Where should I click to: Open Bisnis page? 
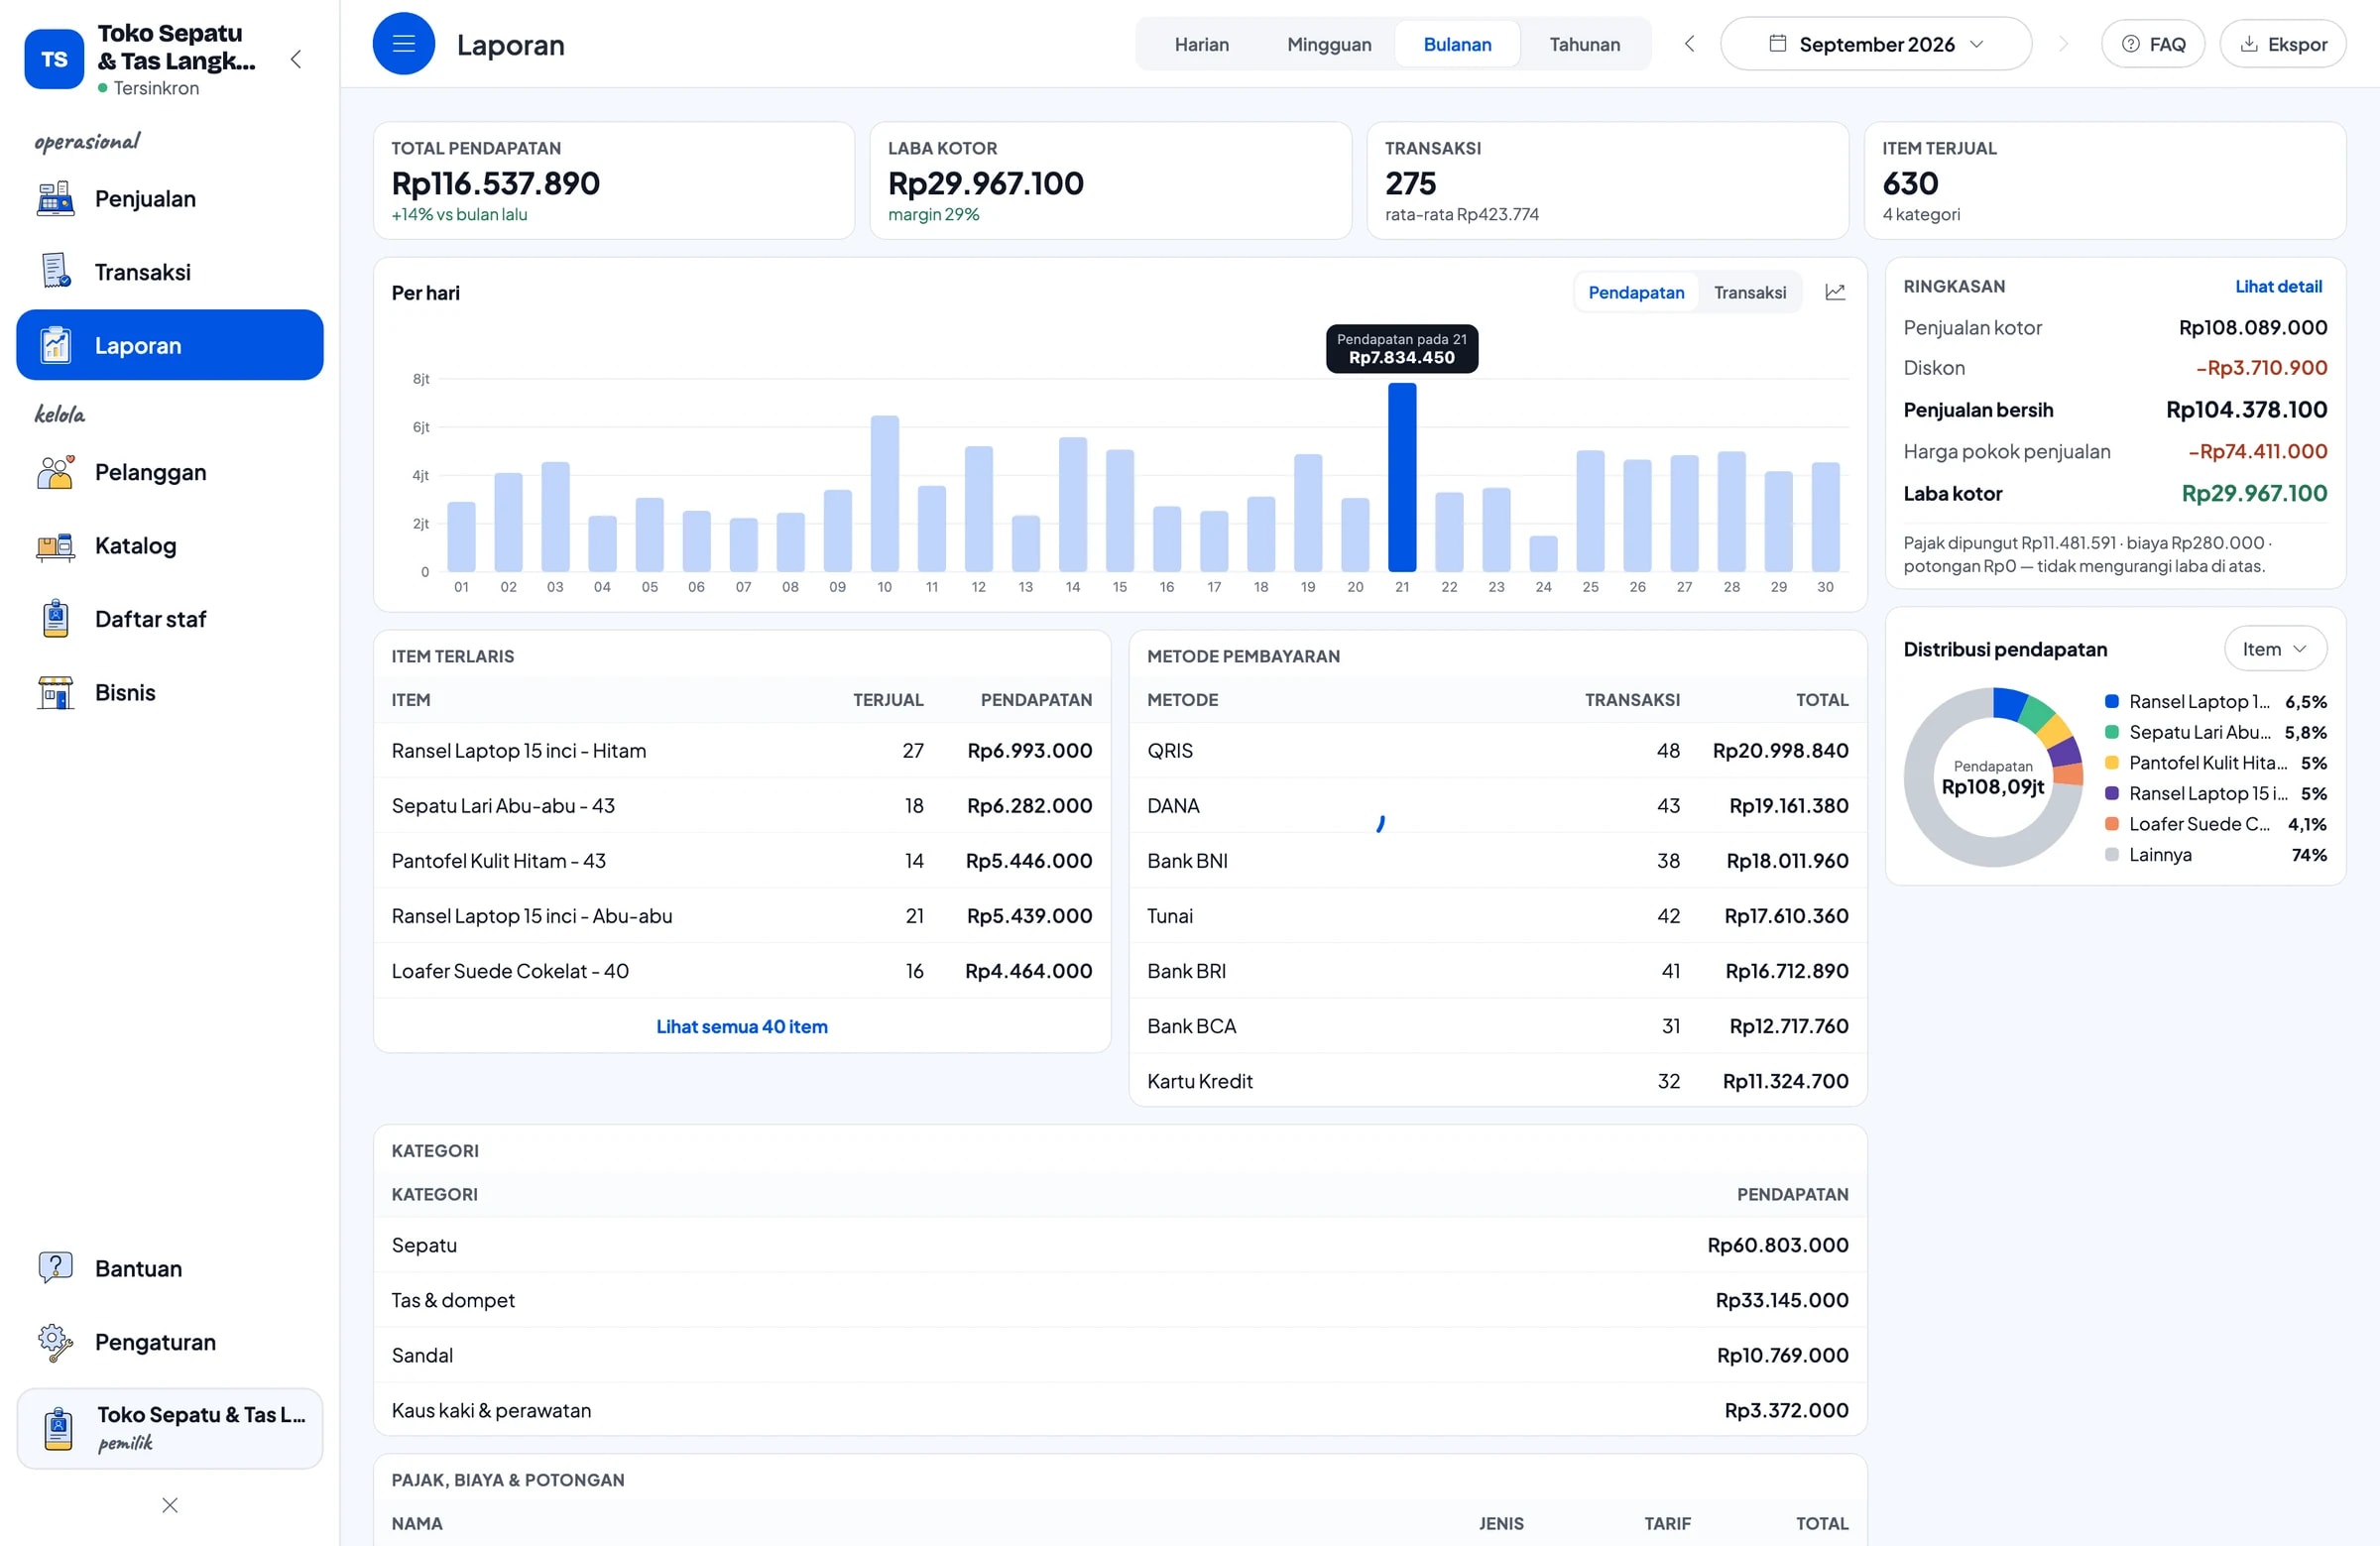tap(170, 692)
